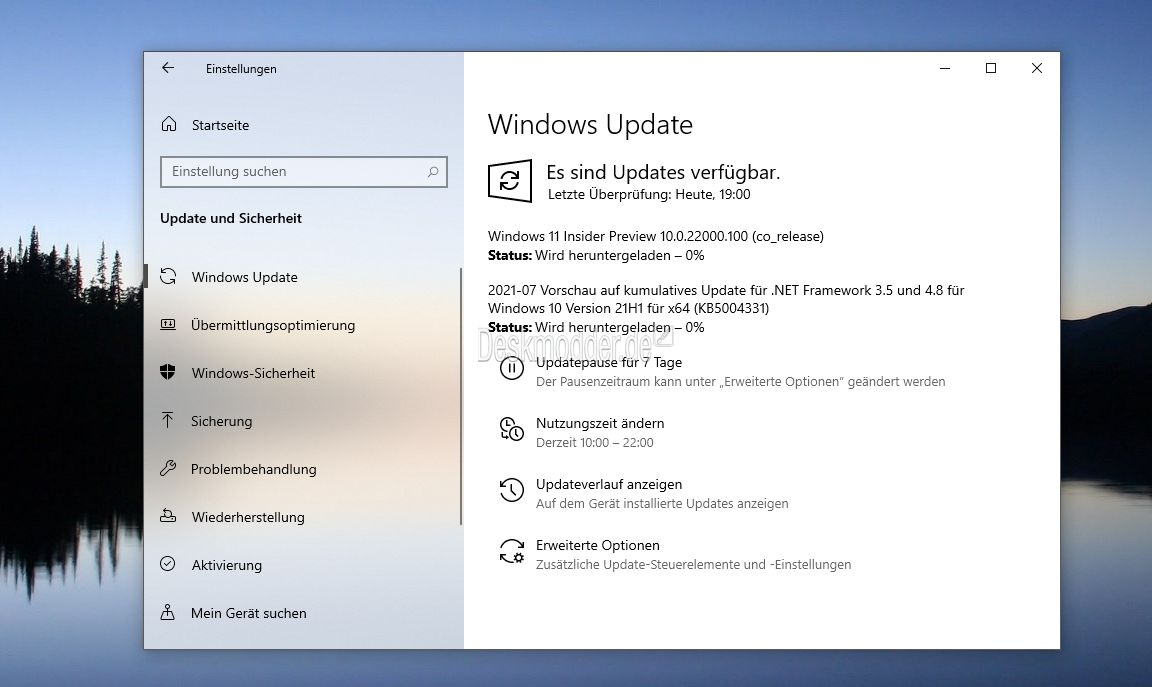Click the KB5004331 .NET Framework update entry
Screen dimensions: 1152x687
(x=726, y=299)
